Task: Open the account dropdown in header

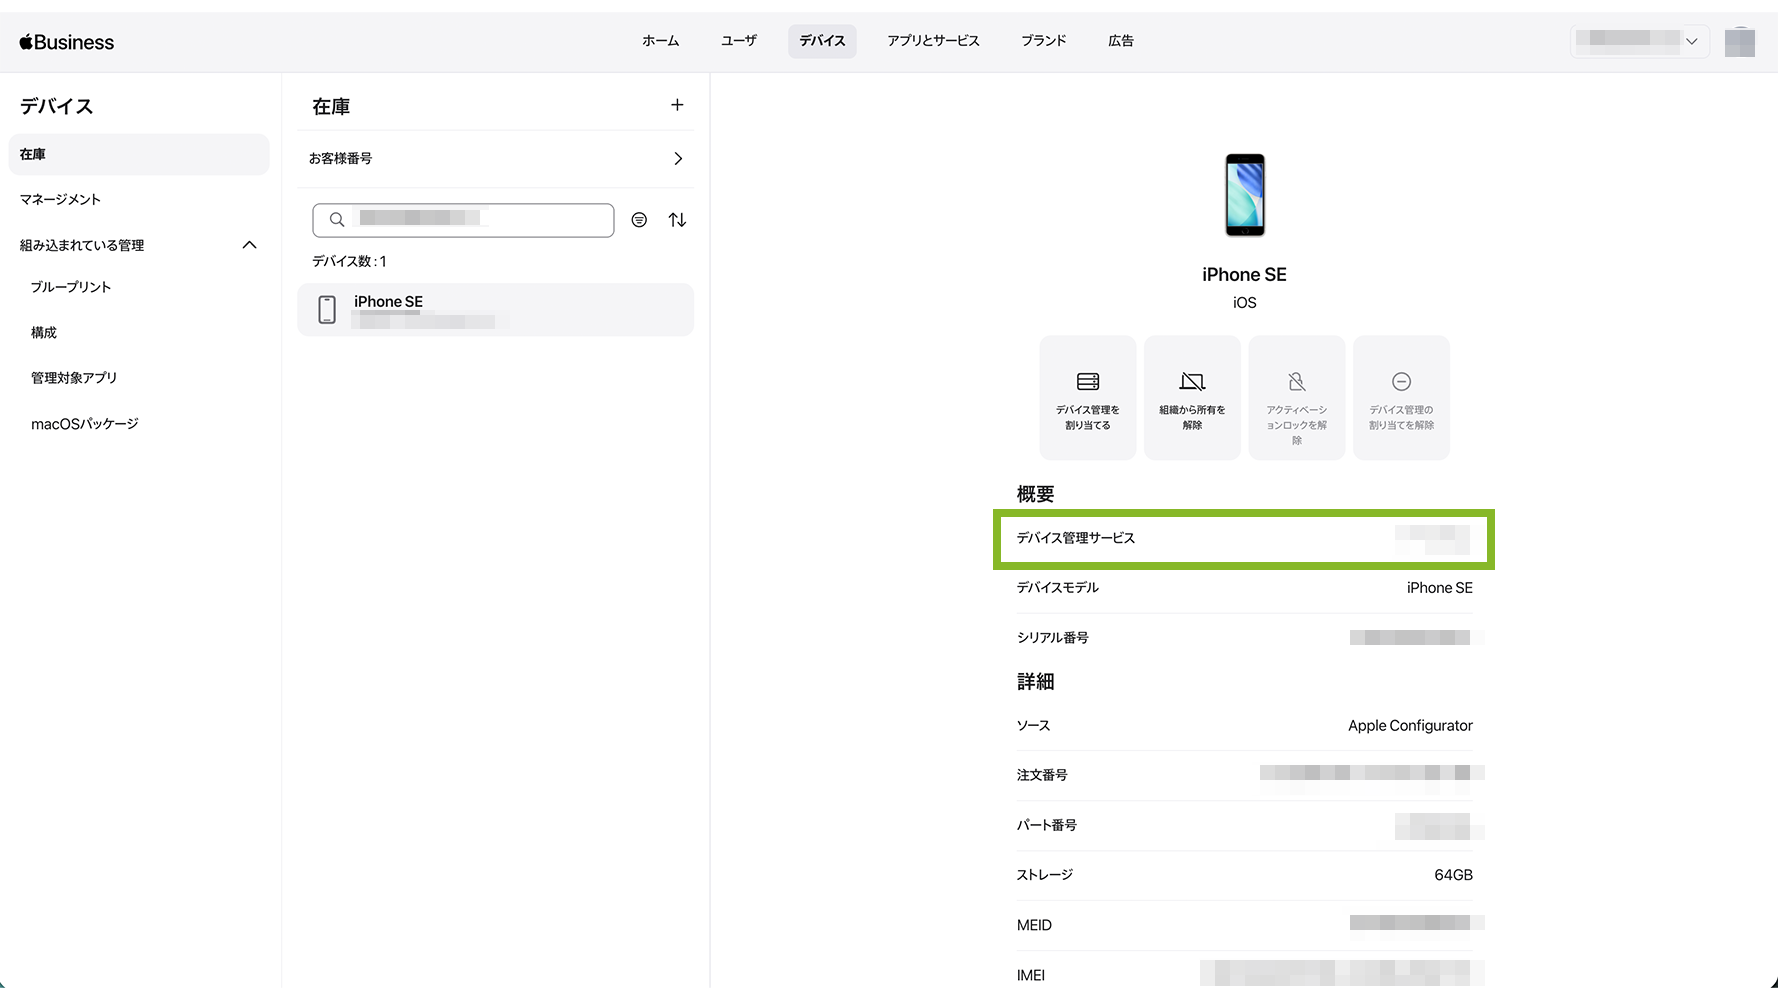Action: pyautogui.click(x=1639, y=41)
